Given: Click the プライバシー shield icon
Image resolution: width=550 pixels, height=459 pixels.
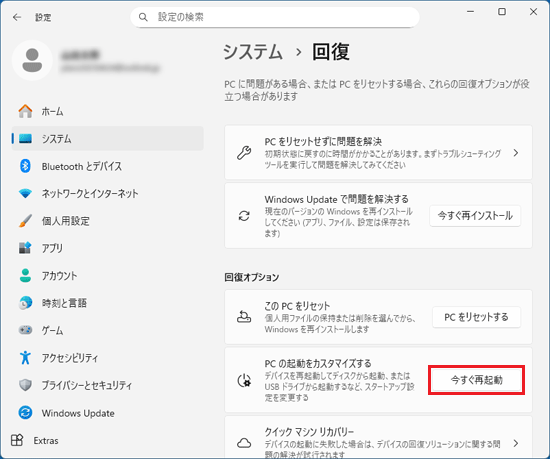Looking at the screenshot, I should [25, 385].
